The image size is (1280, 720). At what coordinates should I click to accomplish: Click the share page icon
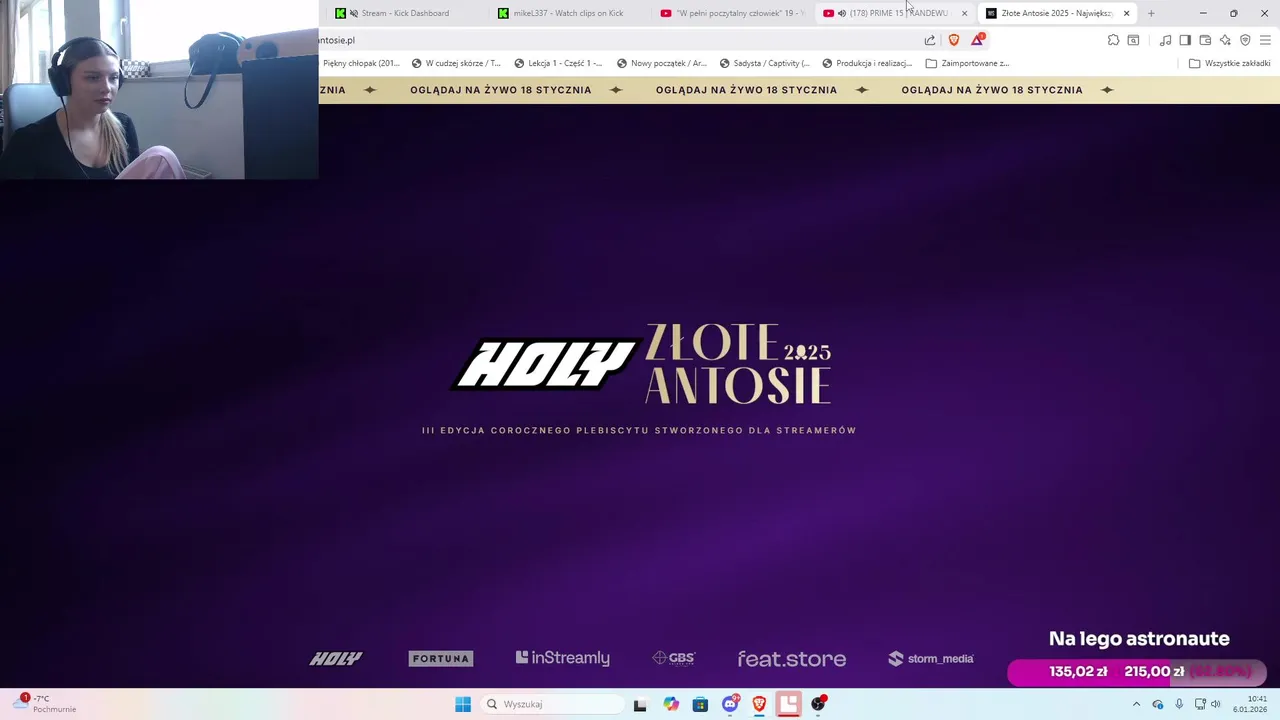point(930,40)
